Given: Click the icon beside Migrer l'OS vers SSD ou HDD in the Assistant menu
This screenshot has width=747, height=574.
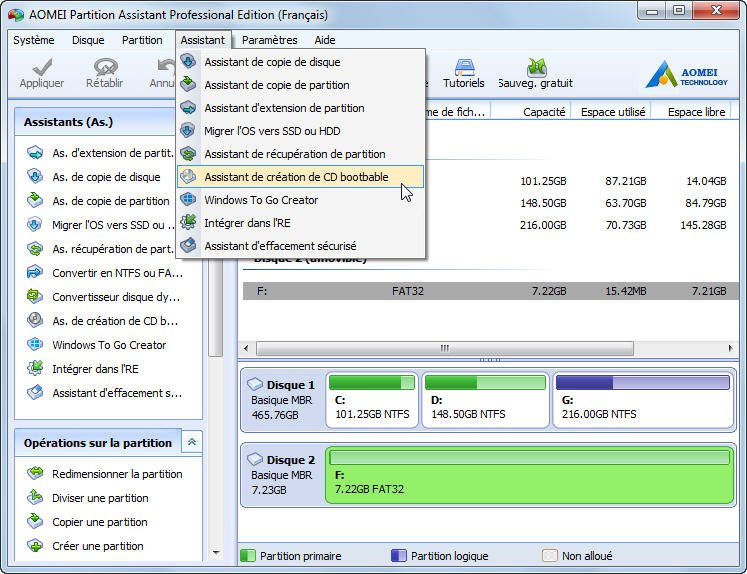Looking at the screenshot, I should (189, 131).
